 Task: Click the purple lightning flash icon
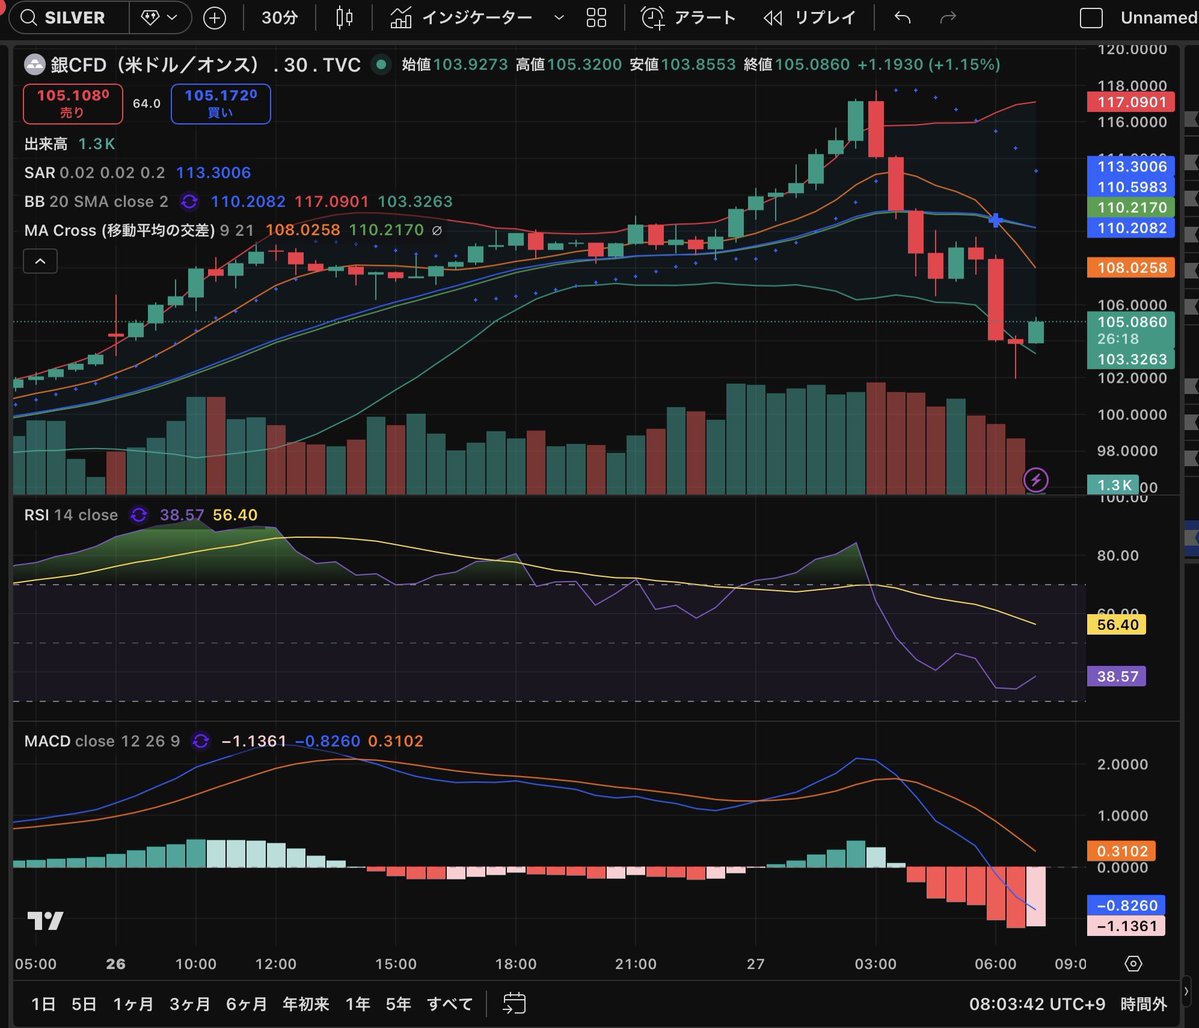click(x=1036, y=480)
